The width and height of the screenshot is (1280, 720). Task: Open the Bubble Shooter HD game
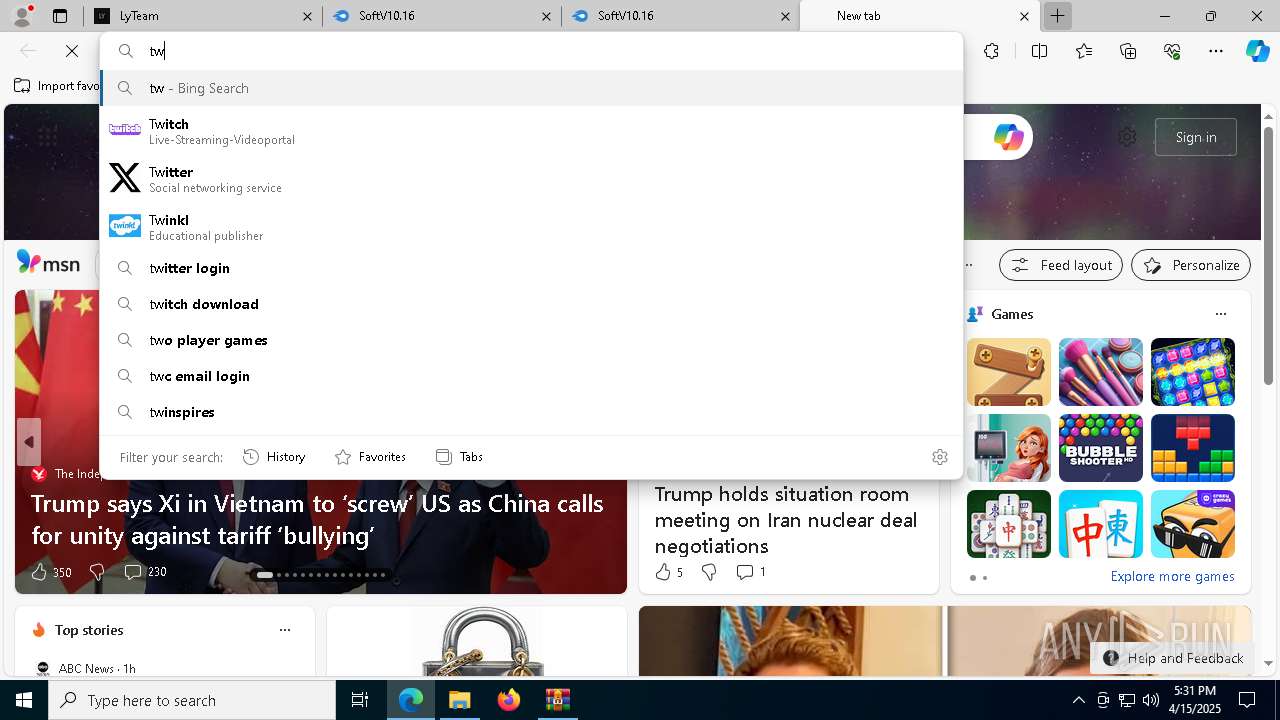point(1101,448)
